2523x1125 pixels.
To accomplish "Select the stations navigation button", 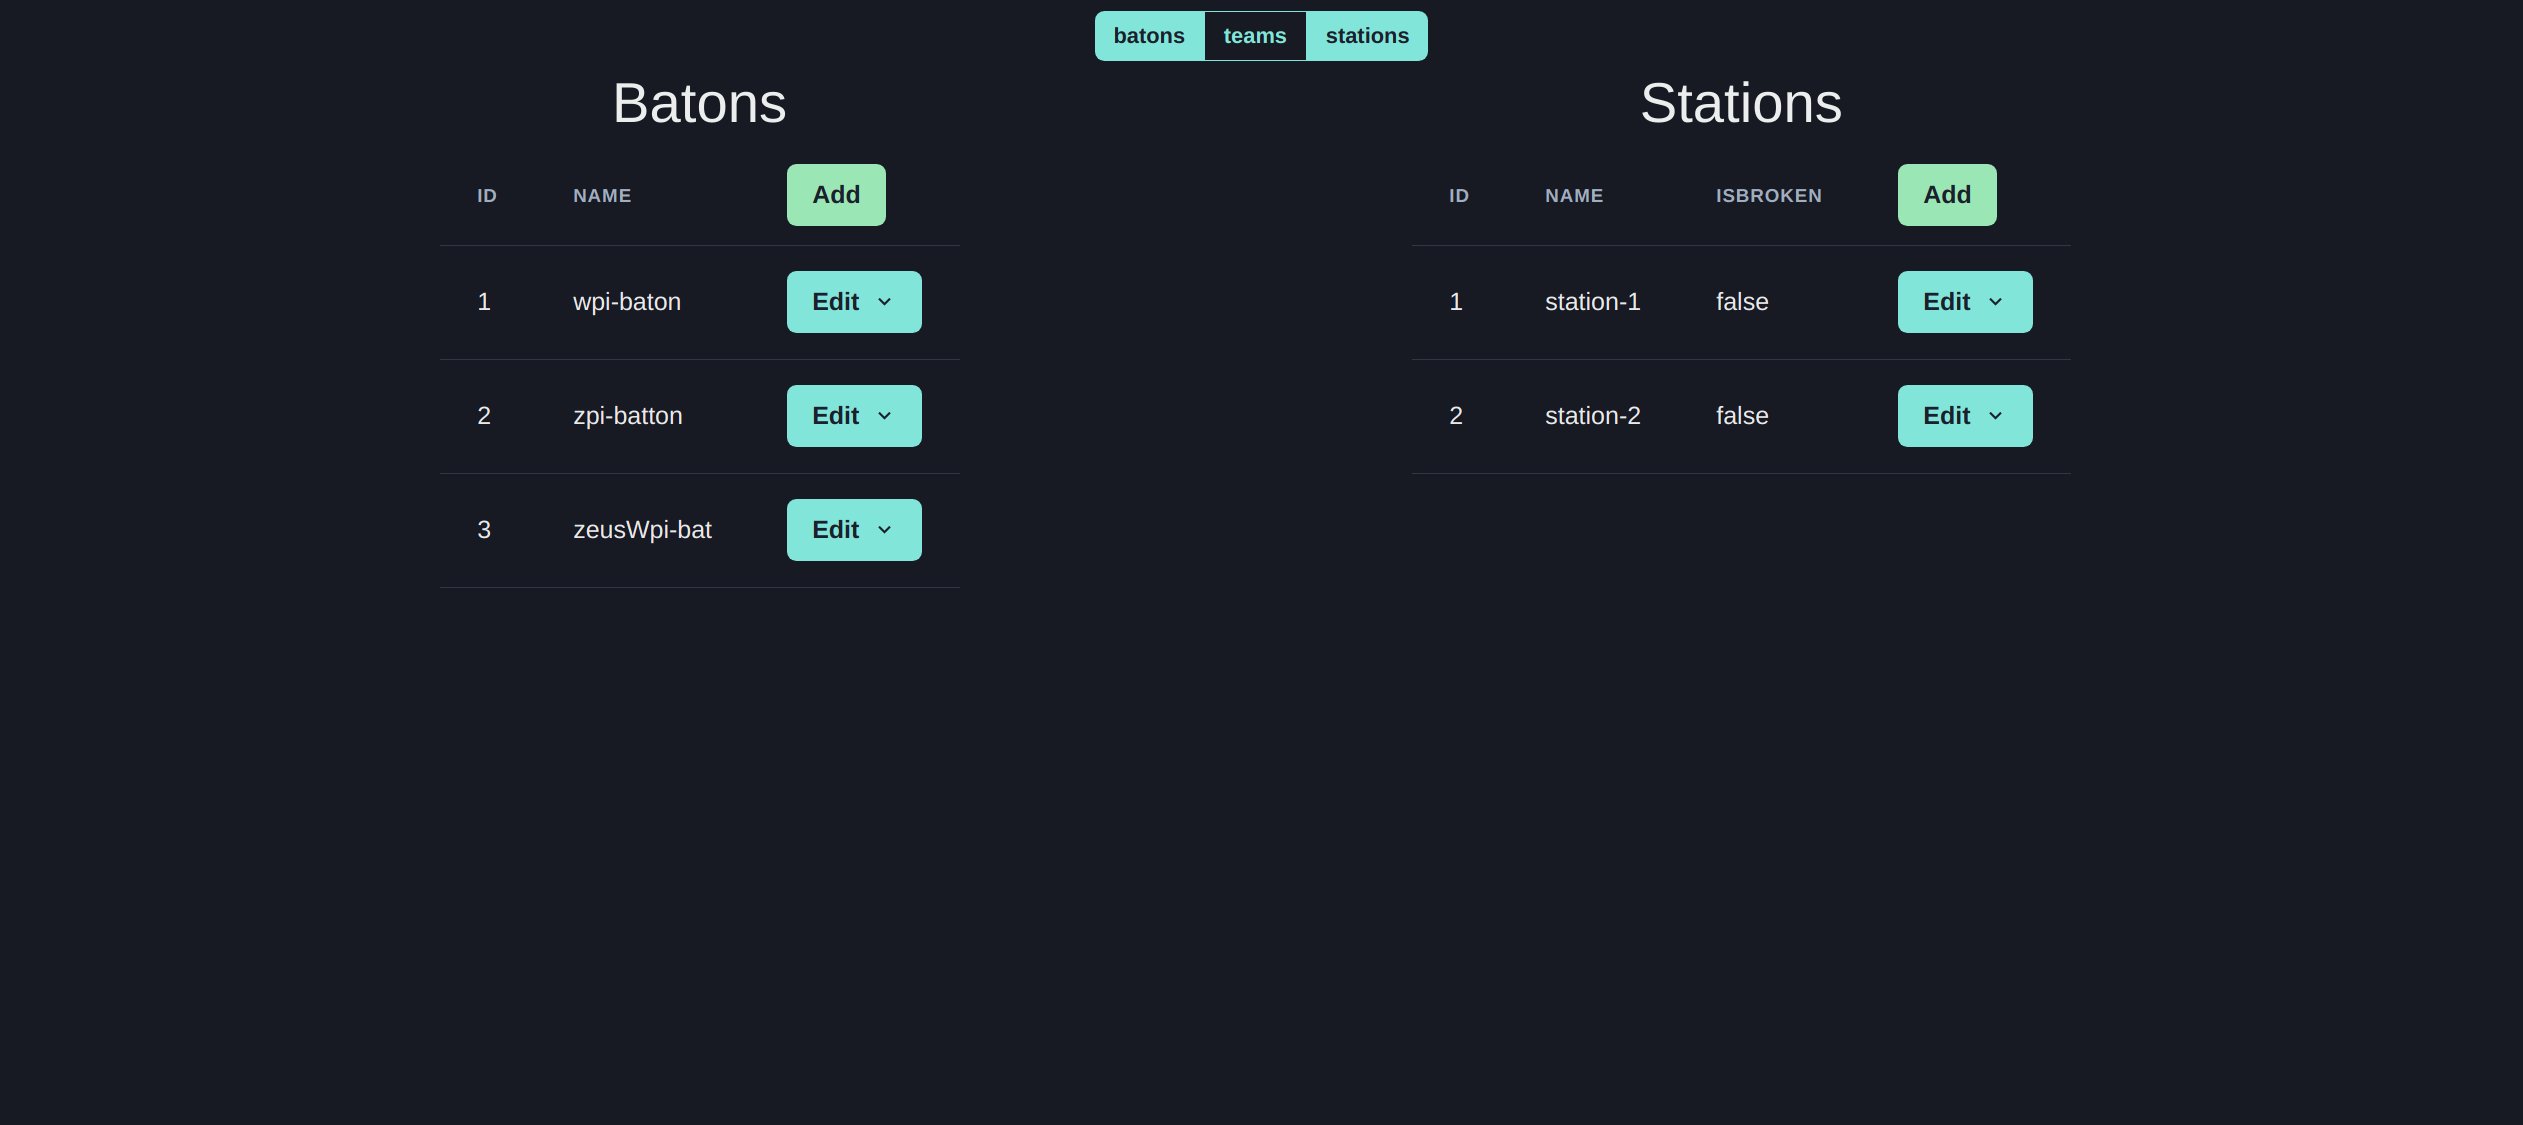I will point(1366,35).
